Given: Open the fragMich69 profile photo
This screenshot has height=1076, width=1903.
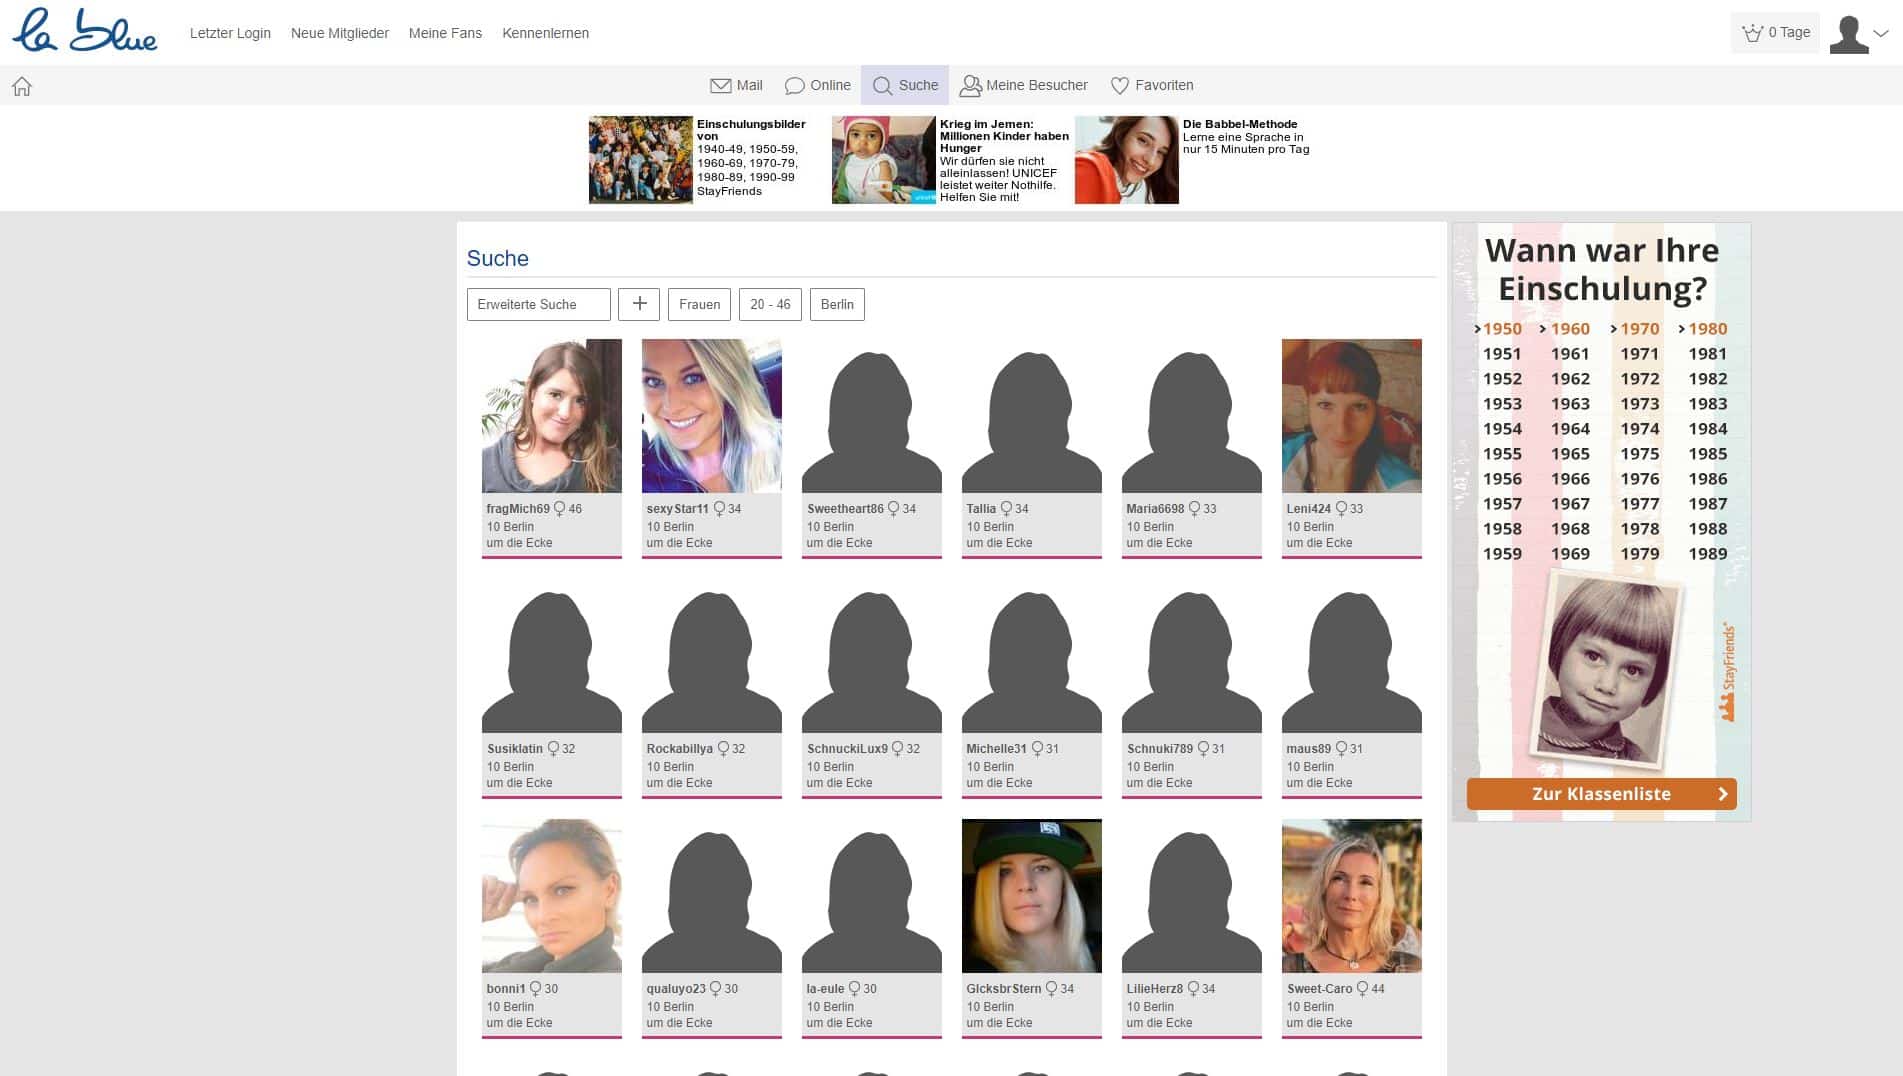Looking at the screenshot, I should click(x=552, y=416).
